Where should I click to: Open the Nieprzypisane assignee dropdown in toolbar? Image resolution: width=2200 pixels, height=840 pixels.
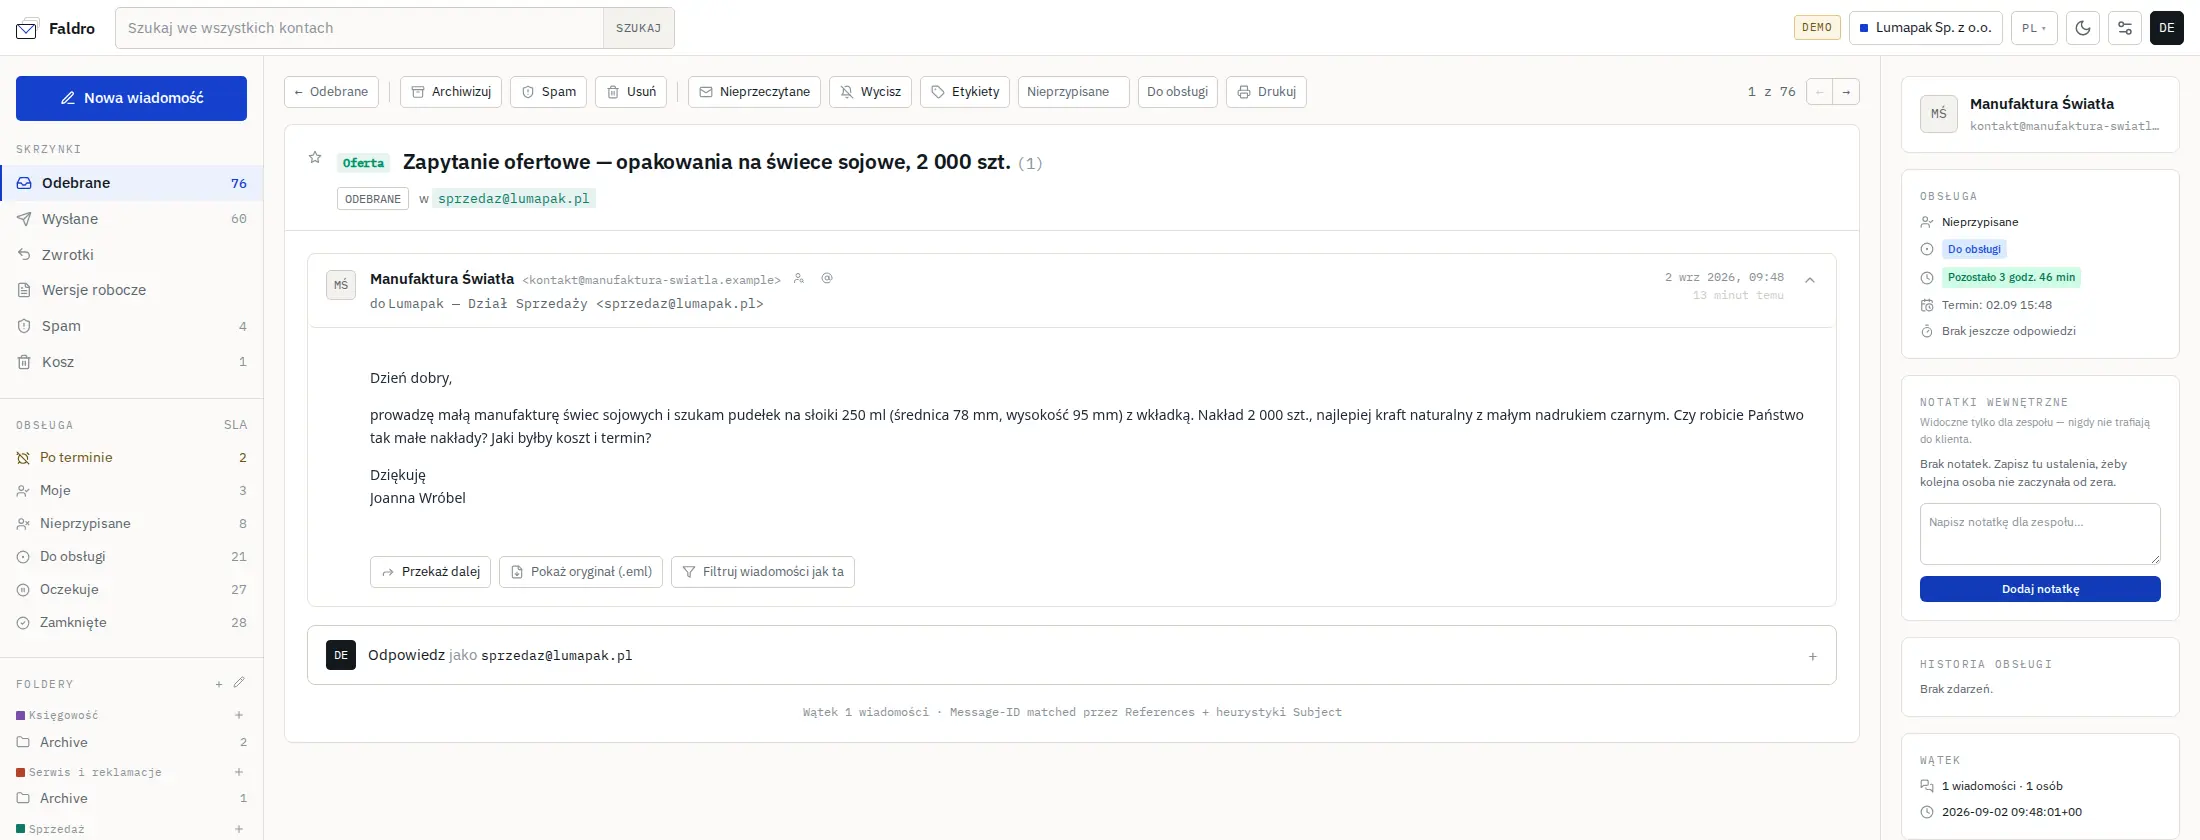point(1073,92)
